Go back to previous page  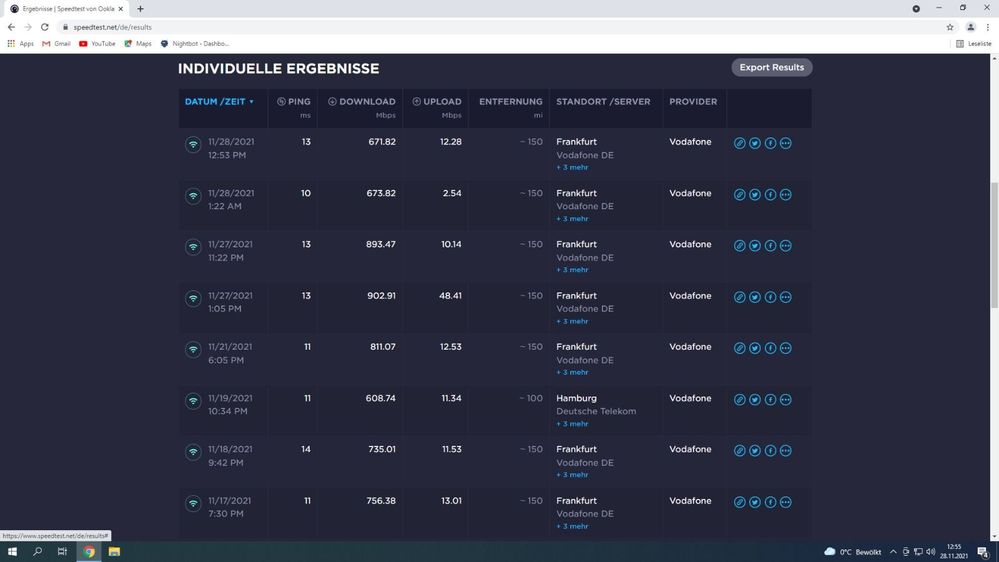[11, 27]
